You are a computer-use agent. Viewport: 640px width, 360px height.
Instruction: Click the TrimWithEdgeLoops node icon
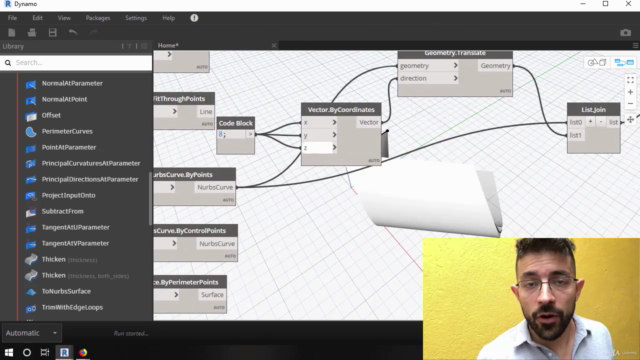[x=31, y=308]
